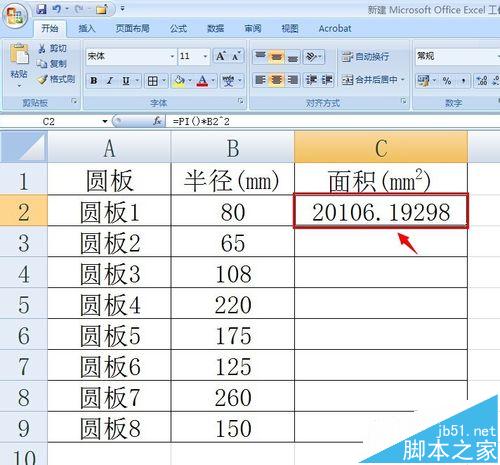Apply red font color A
The width and height of the screenshot is (500, 465).
tap(202, 81)
